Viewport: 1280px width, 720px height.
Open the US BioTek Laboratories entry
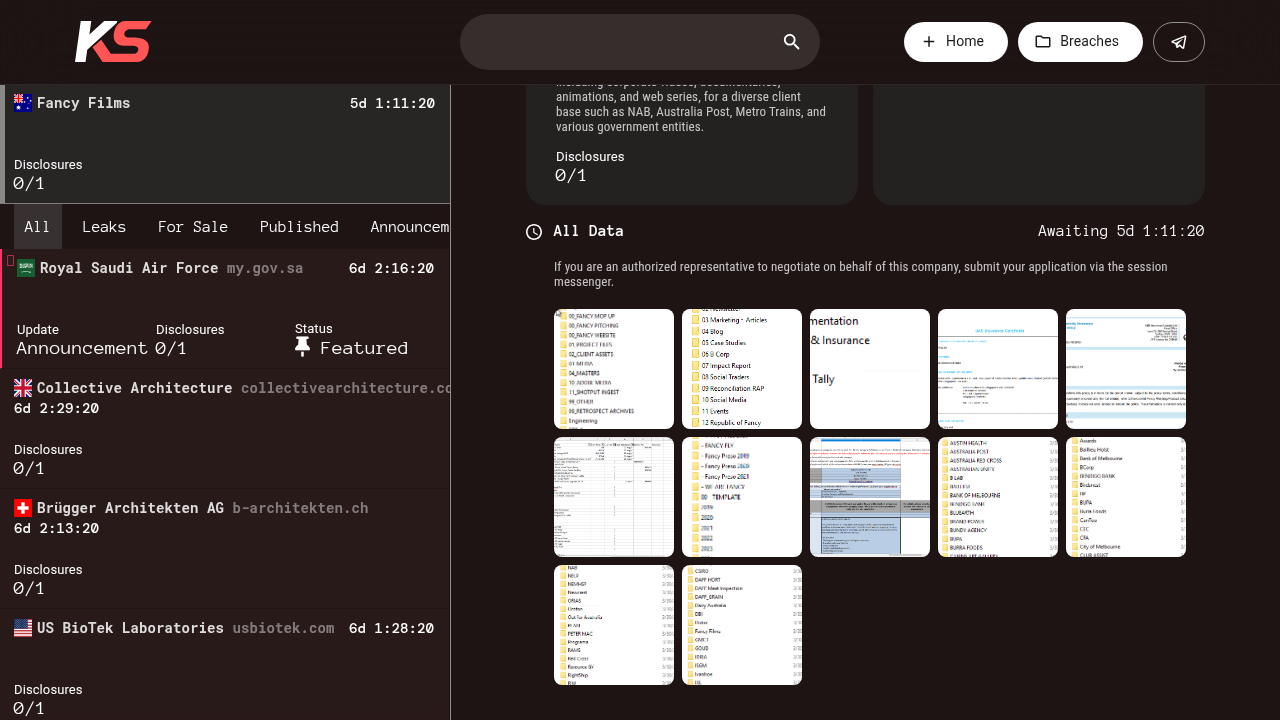[225, 665]
